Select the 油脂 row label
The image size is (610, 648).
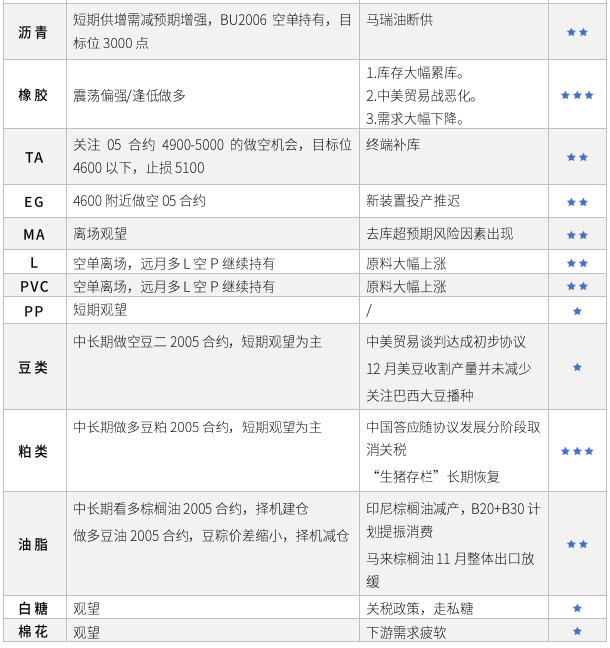(33, 544)
